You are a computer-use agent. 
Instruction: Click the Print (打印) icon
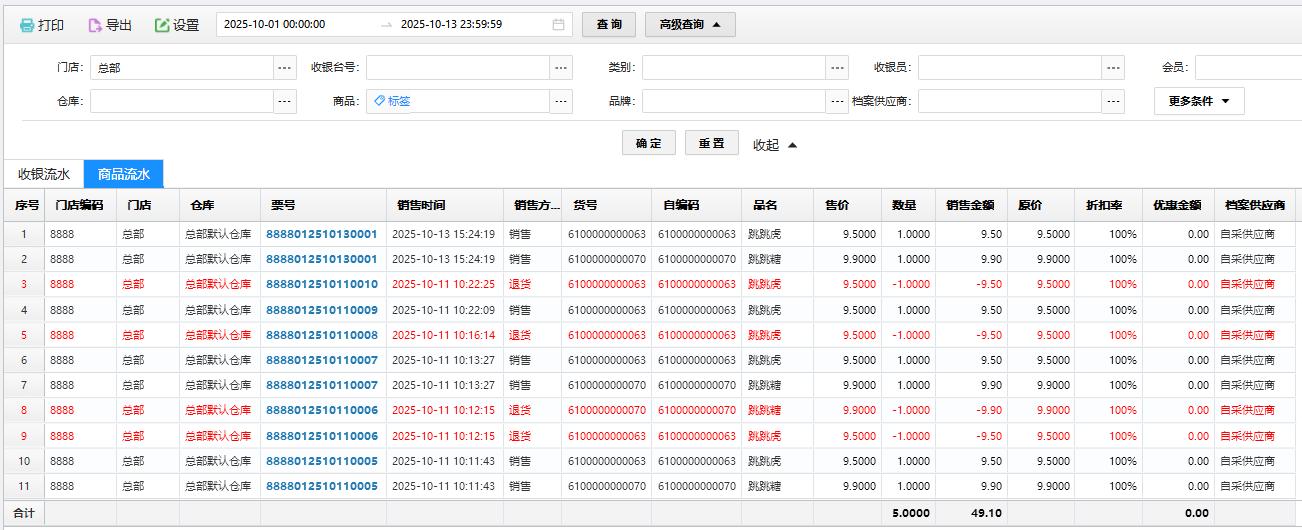click(x=26, y=25)
